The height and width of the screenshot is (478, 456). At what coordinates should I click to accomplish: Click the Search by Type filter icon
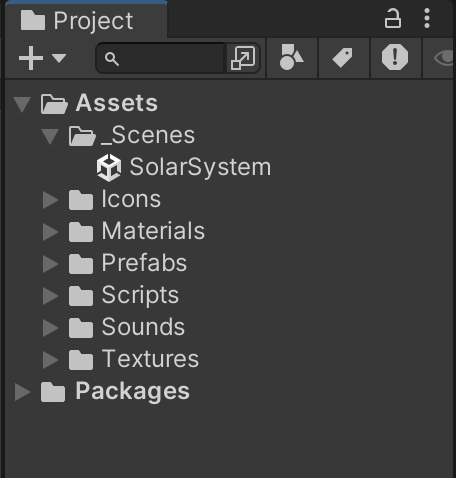pyautogui.click(x=291, y=57)
